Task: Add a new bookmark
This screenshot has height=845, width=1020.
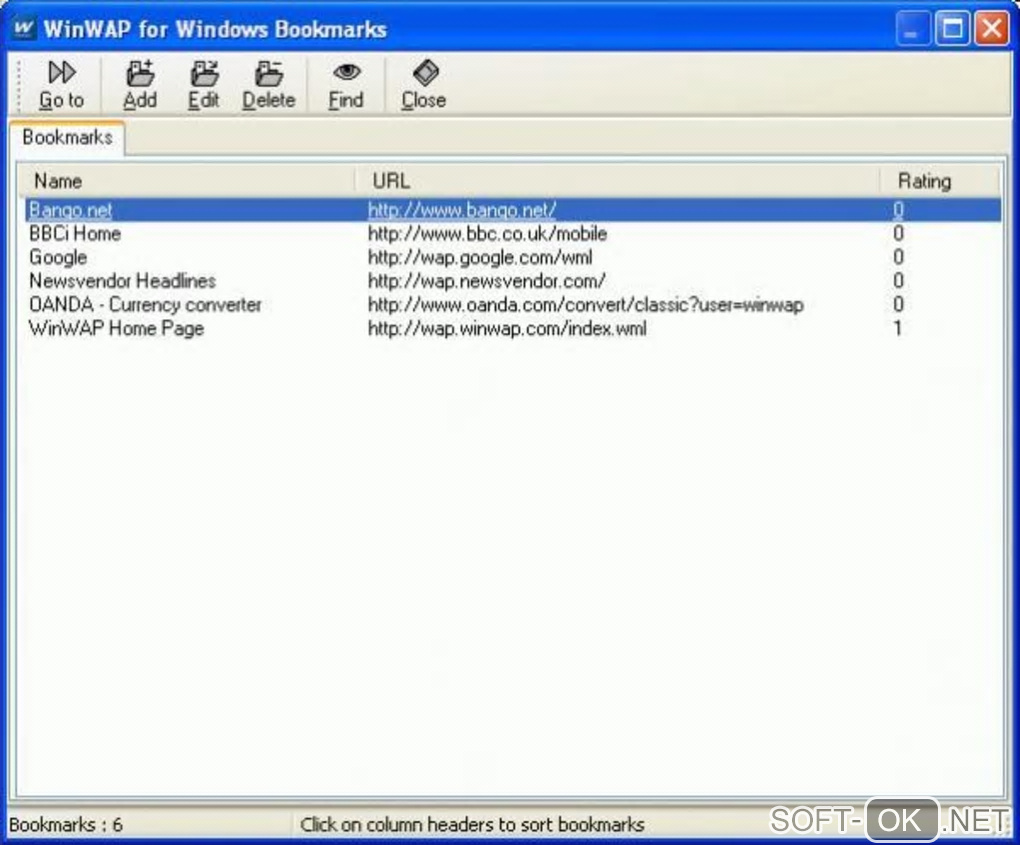Action: tap(140, 85)
